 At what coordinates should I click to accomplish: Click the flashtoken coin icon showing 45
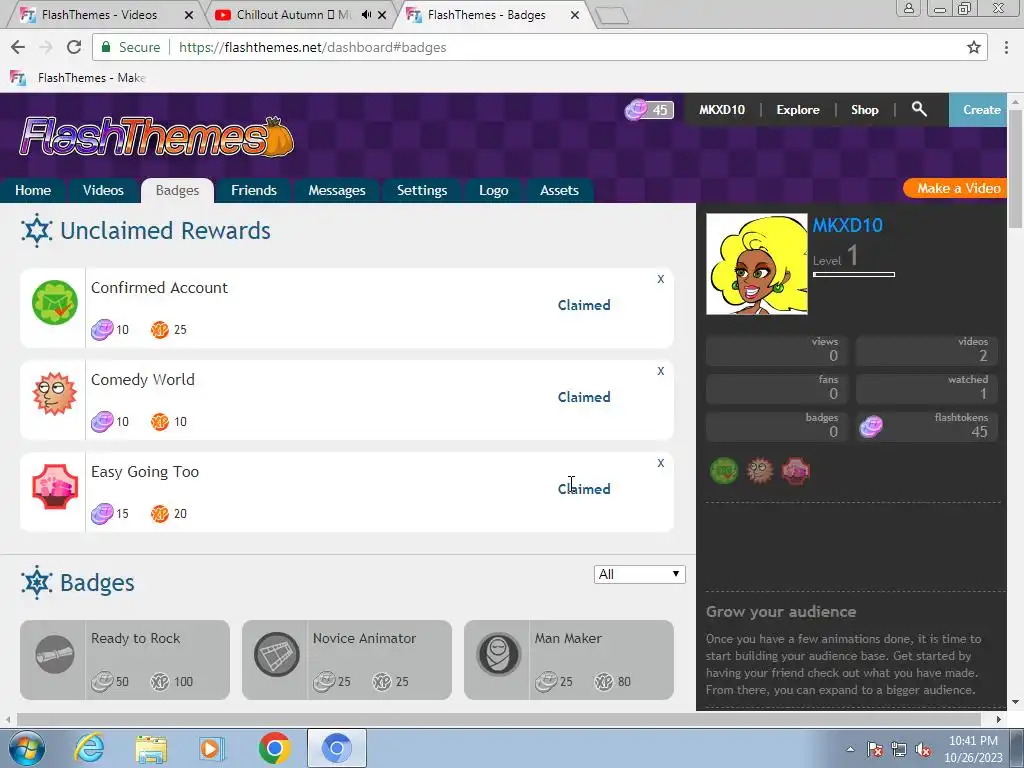pyautogui.click(x=636, y=110)
